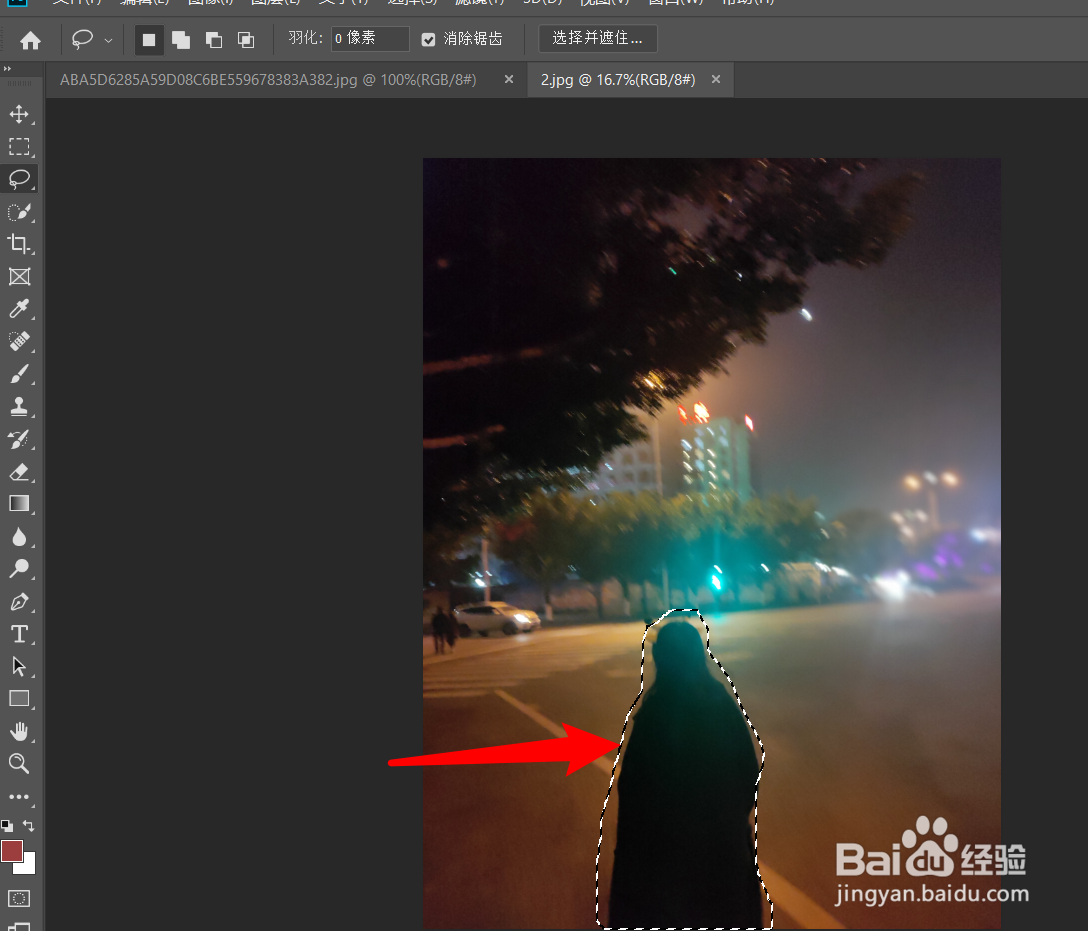Reset to default foreground and background colors
Viewport: 1088px width, 931px height.
[x=7, y=826]
